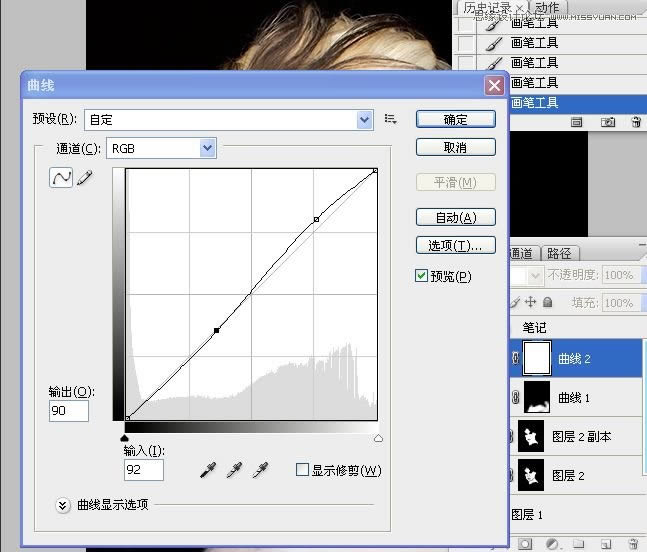This screenshot has width=647, height=552.
Task: Select the pencil draw-curve tool
Action: [x=84, y=178]
